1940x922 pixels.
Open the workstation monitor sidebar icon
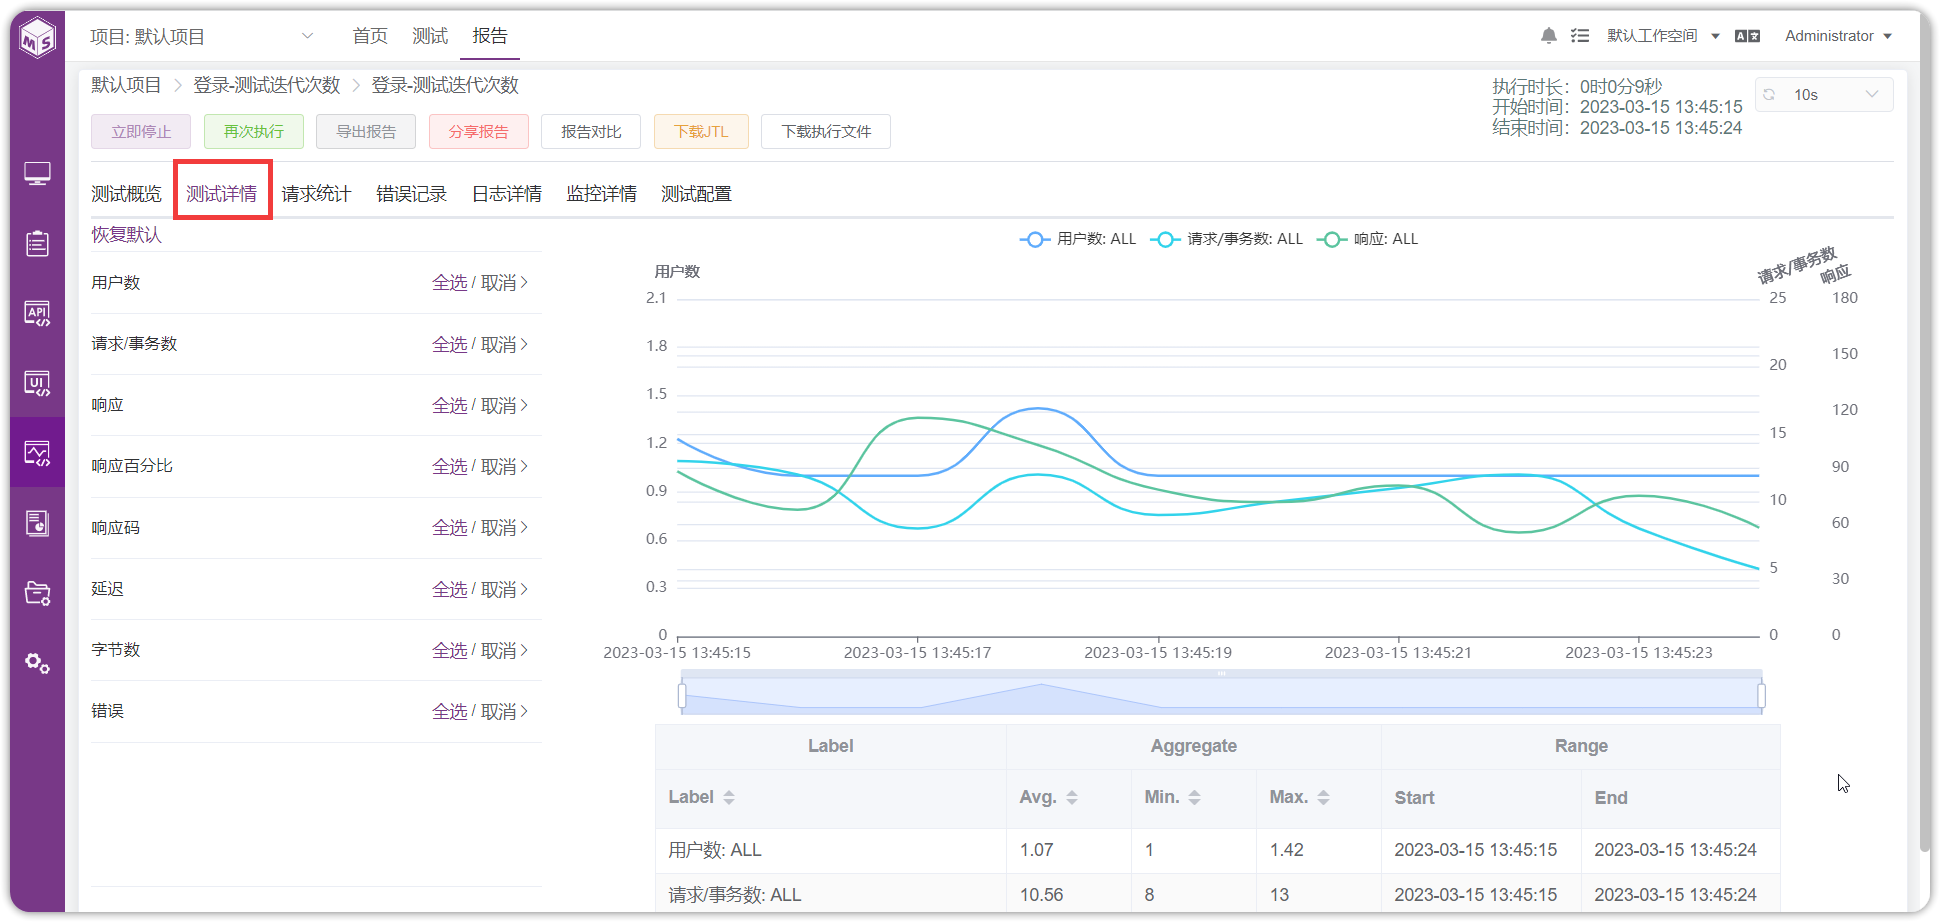(x=37, y=174)
